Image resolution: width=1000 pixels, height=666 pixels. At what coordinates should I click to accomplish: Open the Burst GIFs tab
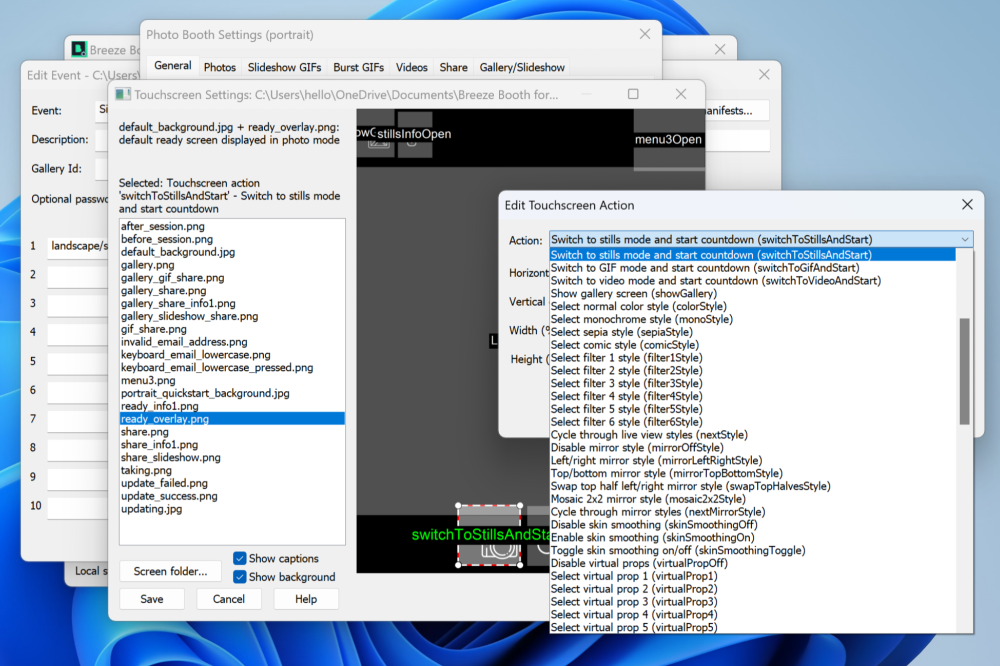point(358,67)
